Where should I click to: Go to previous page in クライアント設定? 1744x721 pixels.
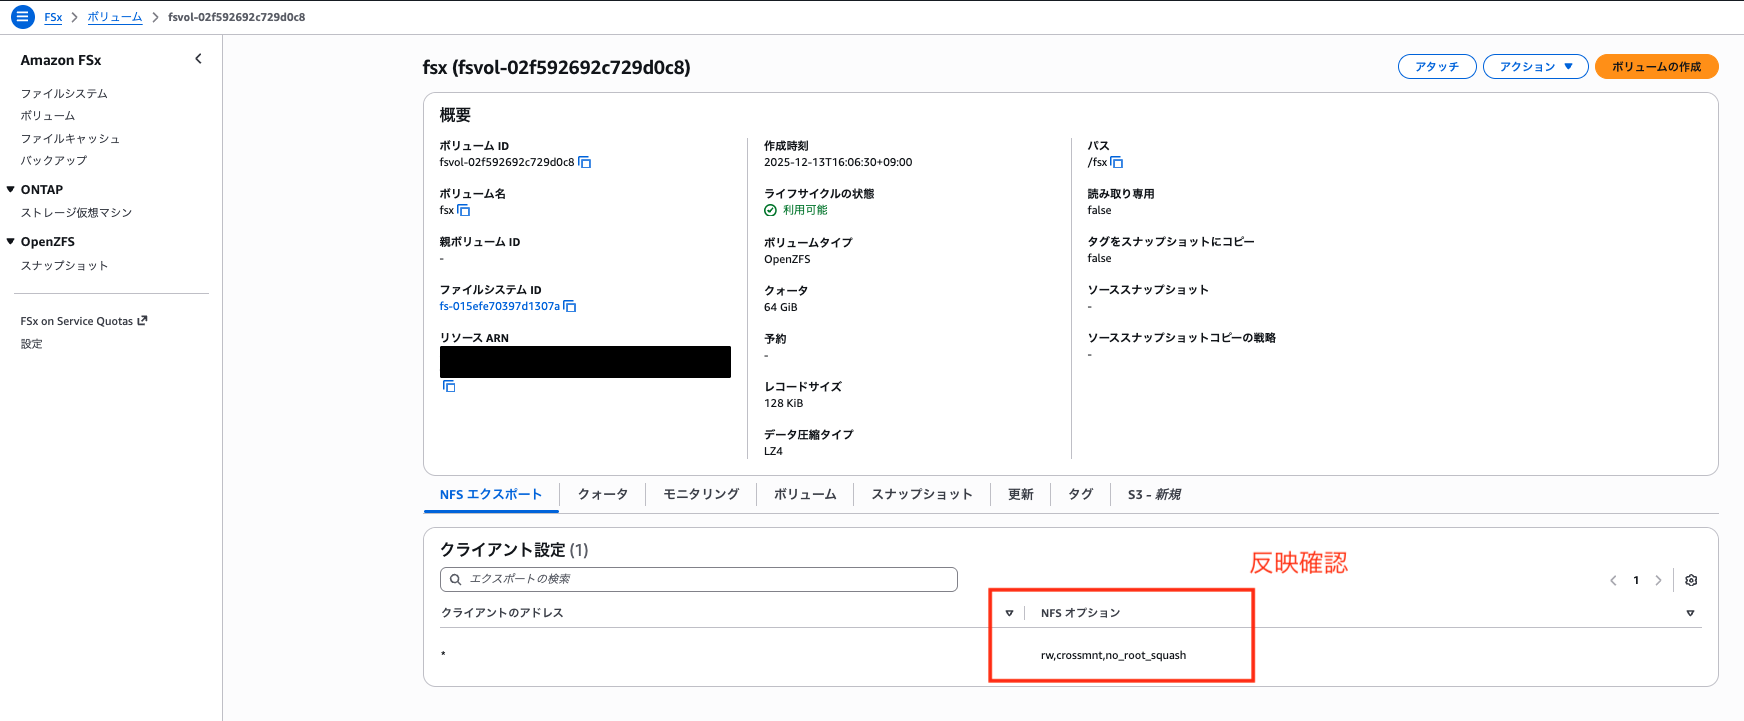pos(1613,580)
